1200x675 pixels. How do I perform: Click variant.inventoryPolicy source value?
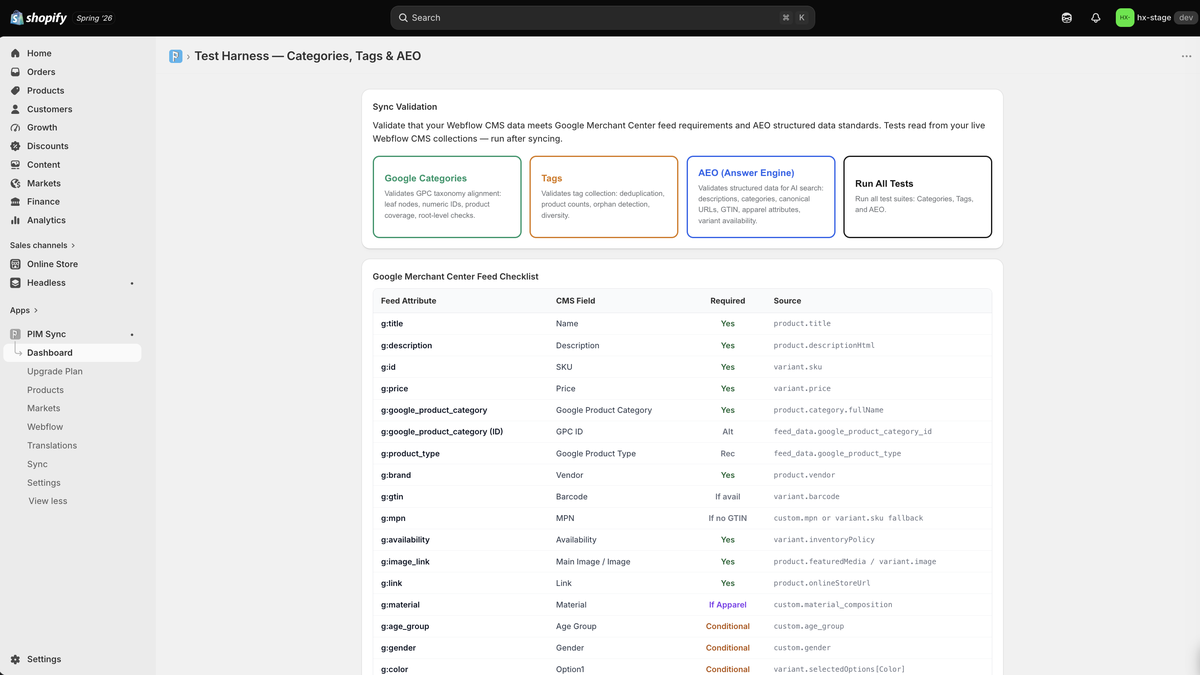(825, 540)
